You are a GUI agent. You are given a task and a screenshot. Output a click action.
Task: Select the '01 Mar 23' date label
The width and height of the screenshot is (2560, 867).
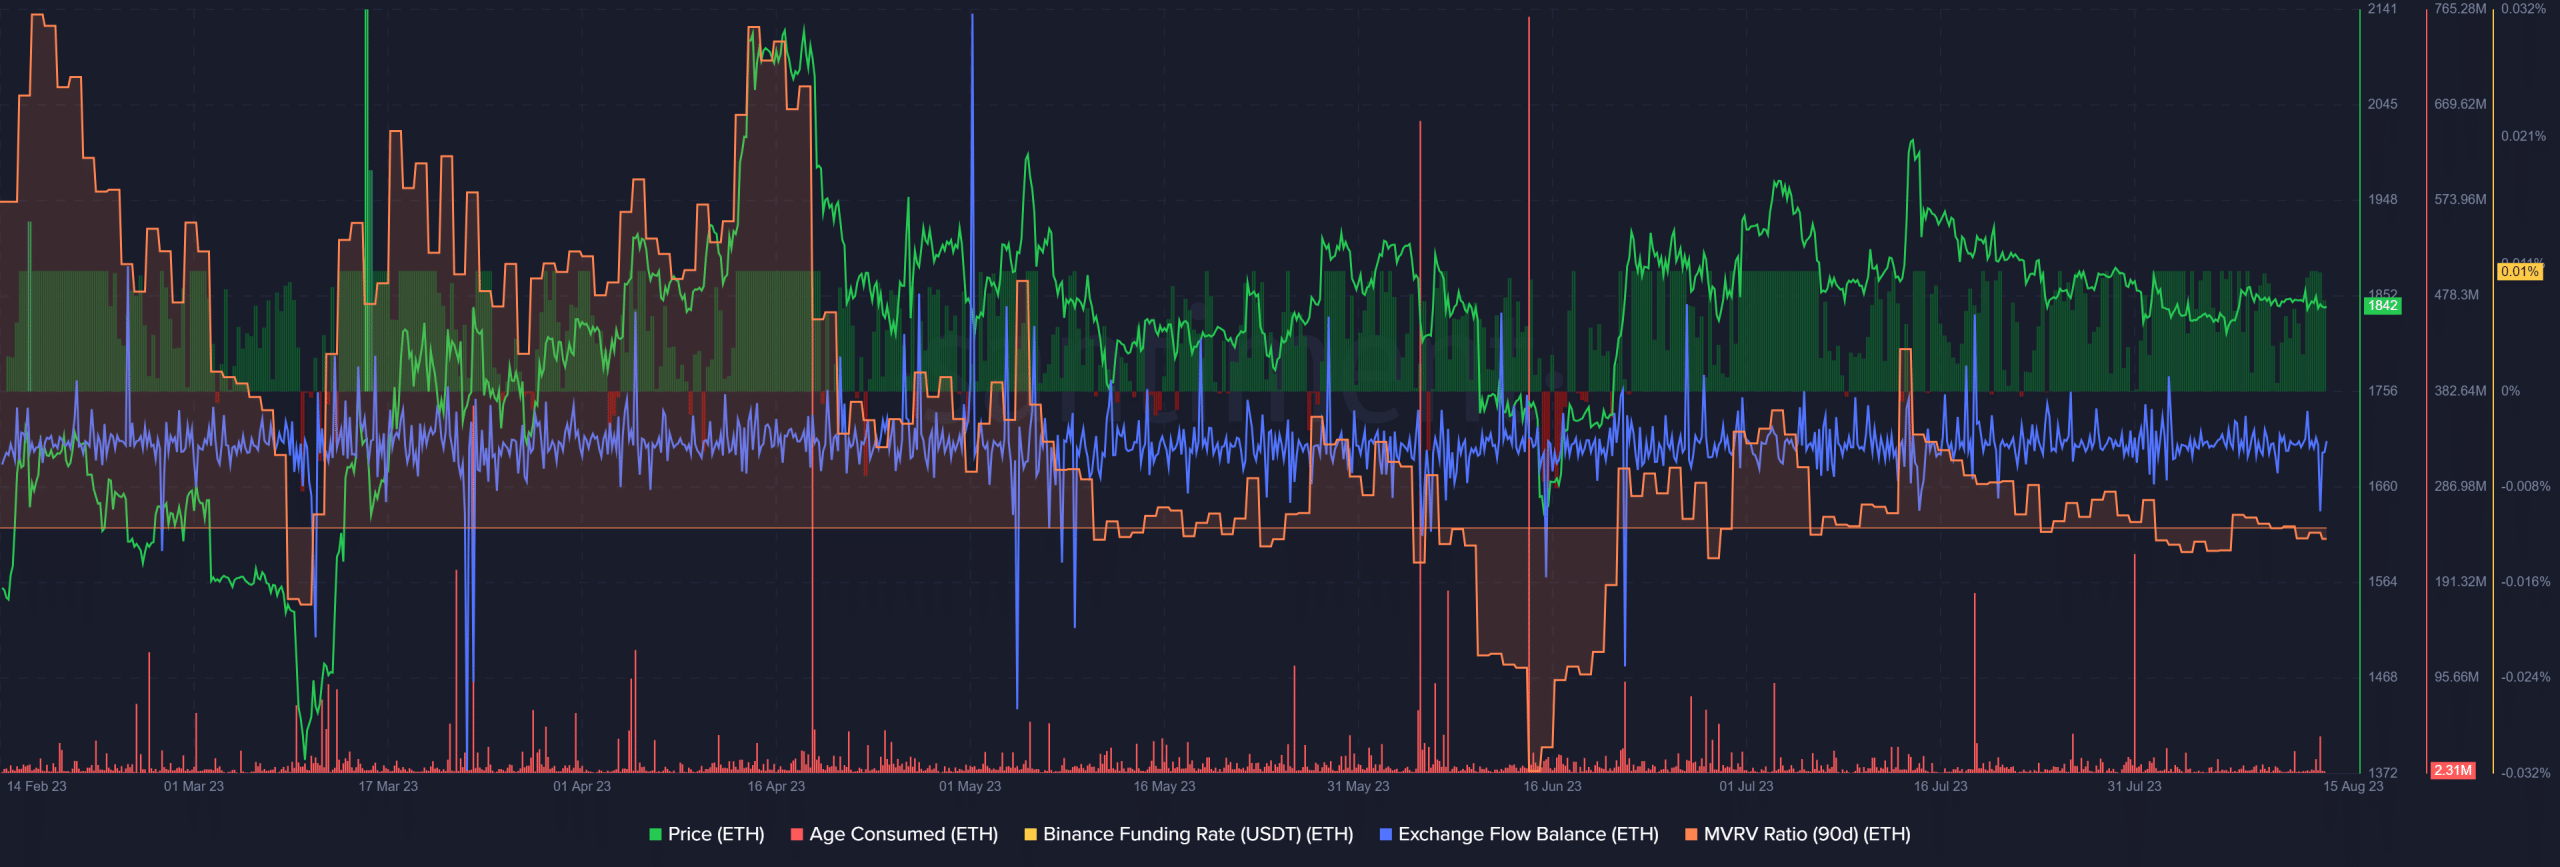pos(194,786)
